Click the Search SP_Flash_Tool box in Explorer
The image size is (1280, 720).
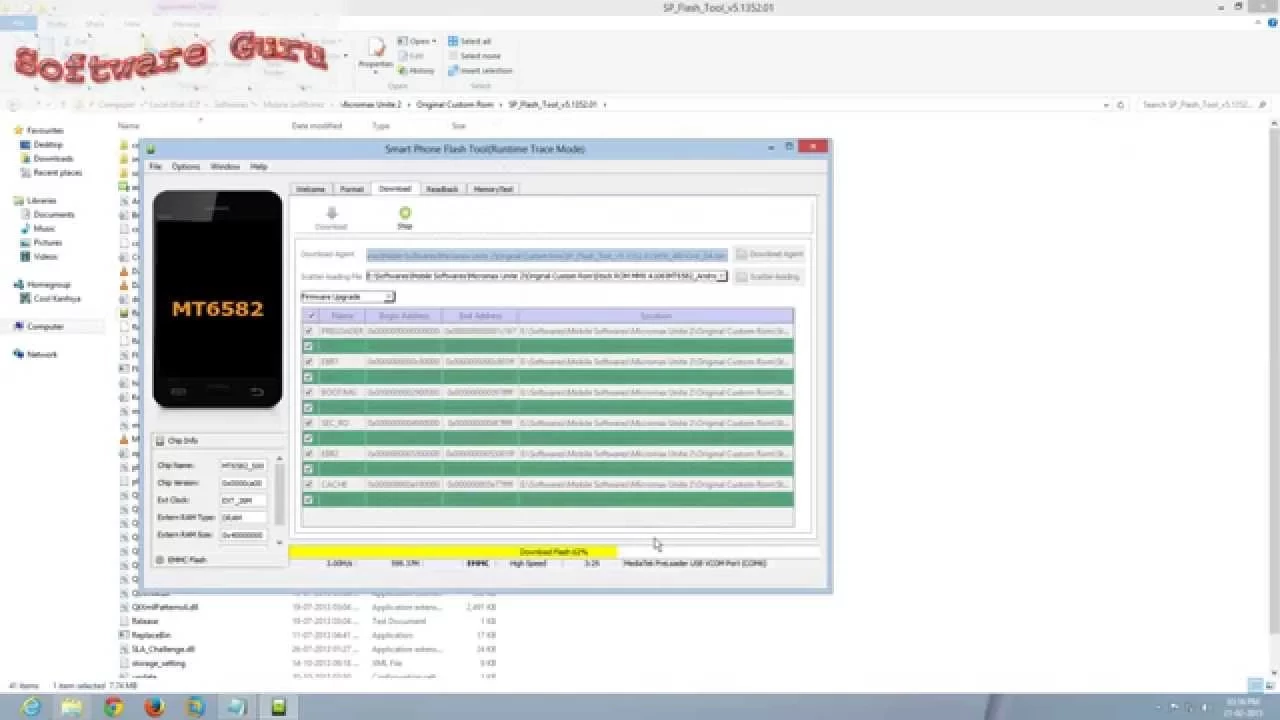[x=1204, y=104]
